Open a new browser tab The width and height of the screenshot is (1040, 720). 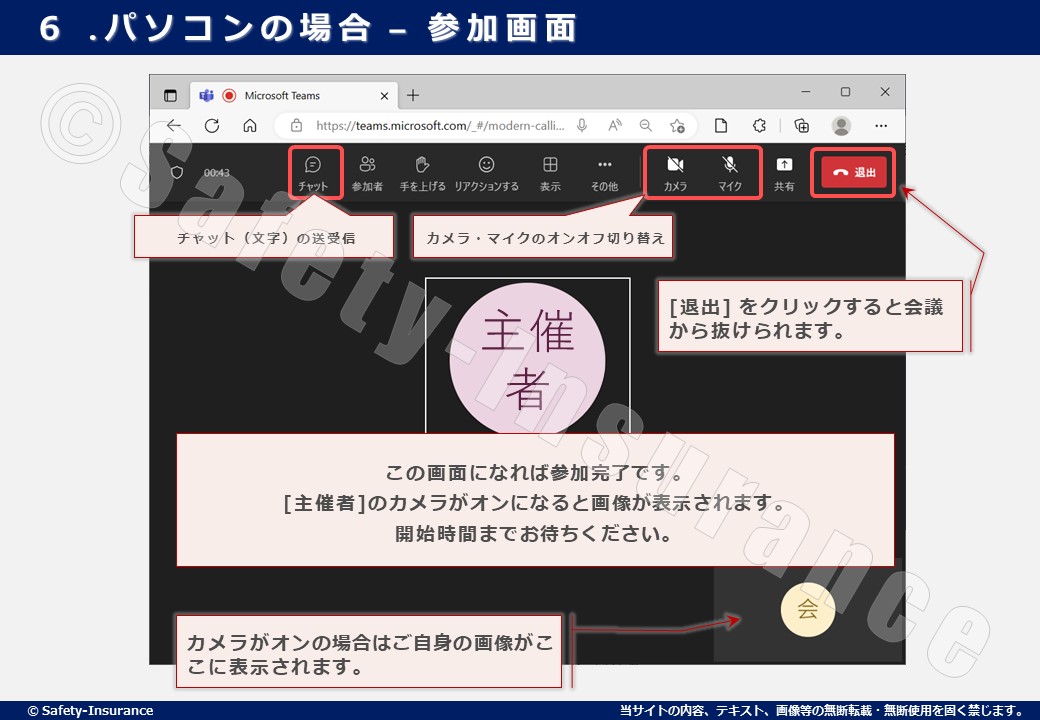coord(413,96)
